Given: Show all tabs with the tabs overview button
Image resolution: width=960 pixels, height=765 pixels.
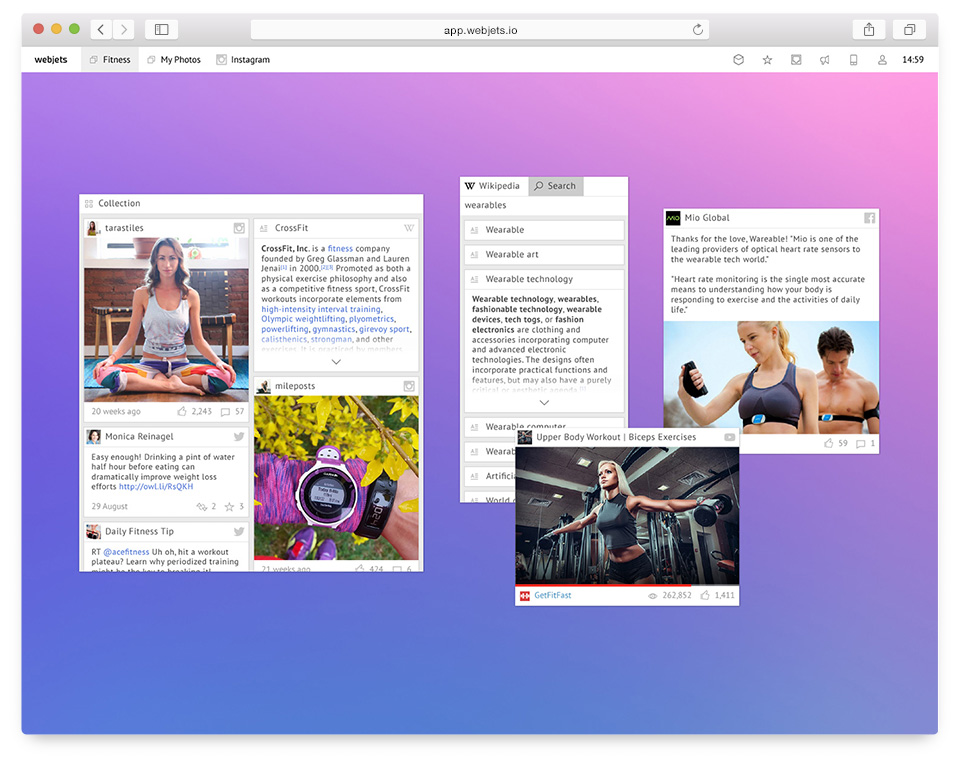Looking at the screenshot, I should pos(910,29).
